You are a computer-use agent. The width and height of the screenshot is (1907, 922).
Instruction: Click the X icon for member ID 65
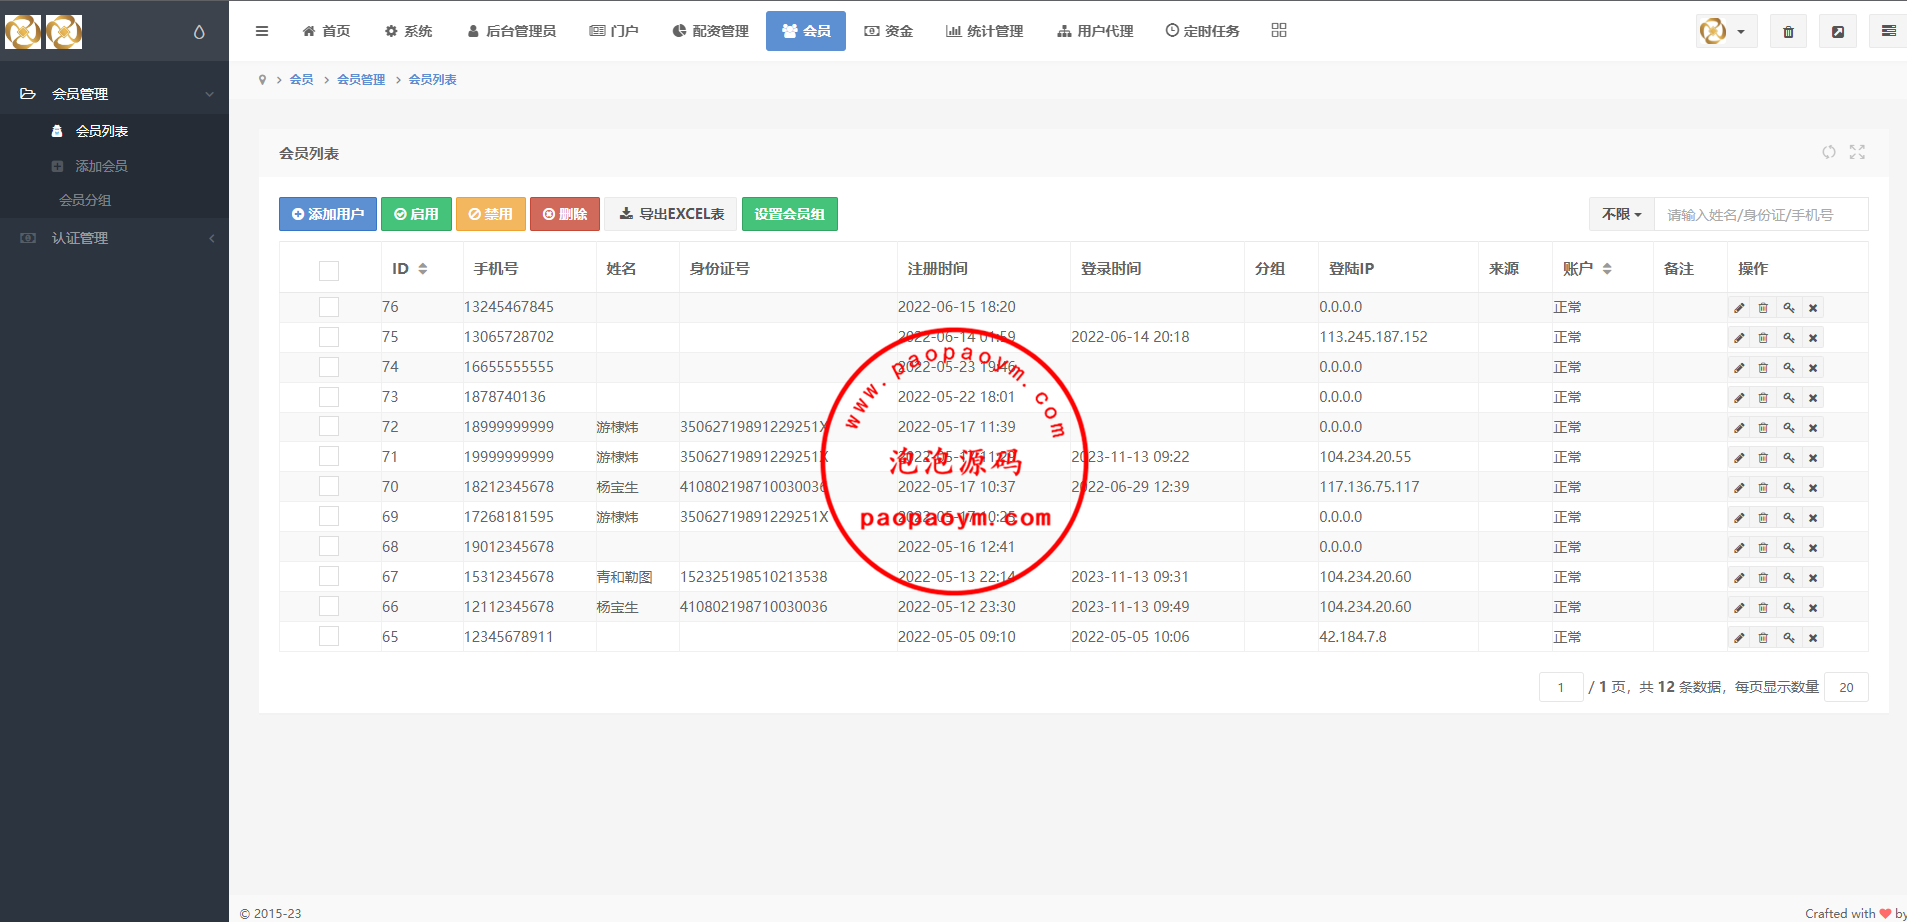coord(1813,638)
